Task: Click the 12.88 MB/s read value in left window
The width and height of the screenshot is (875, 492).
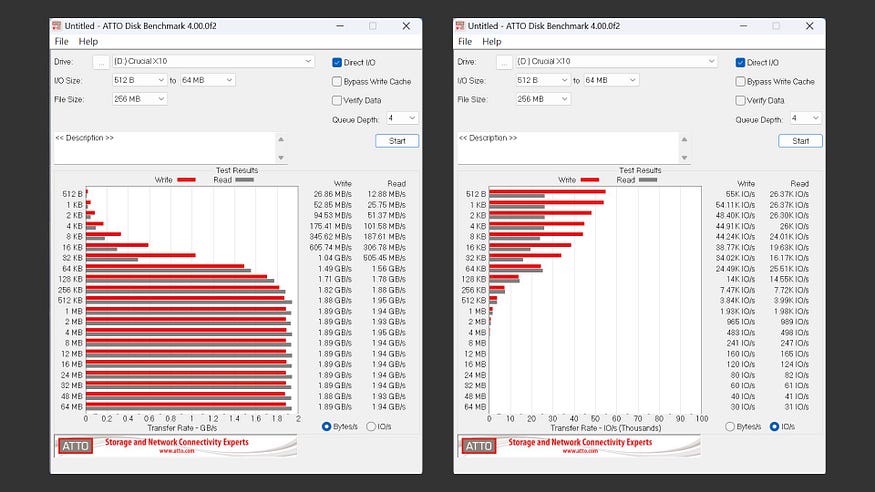Action: (387, 194)
